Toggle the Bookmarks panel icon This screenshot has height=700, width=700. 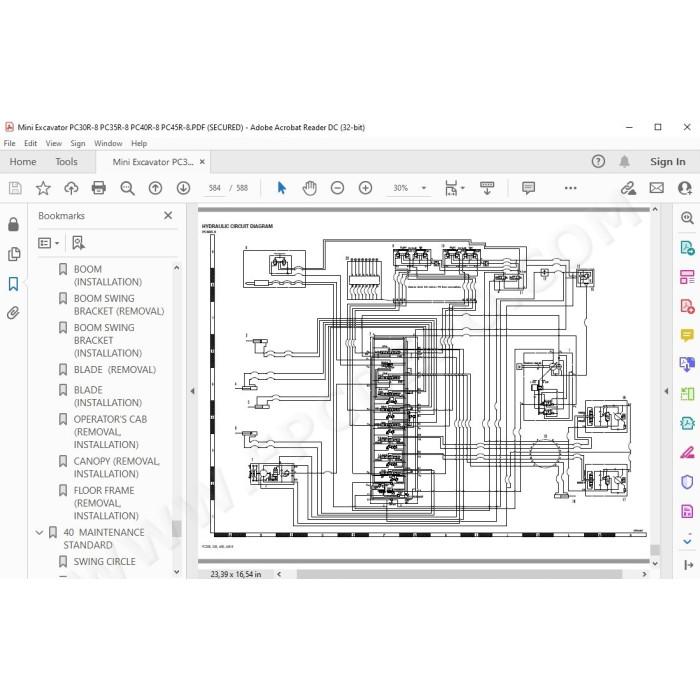click(13, 283)
